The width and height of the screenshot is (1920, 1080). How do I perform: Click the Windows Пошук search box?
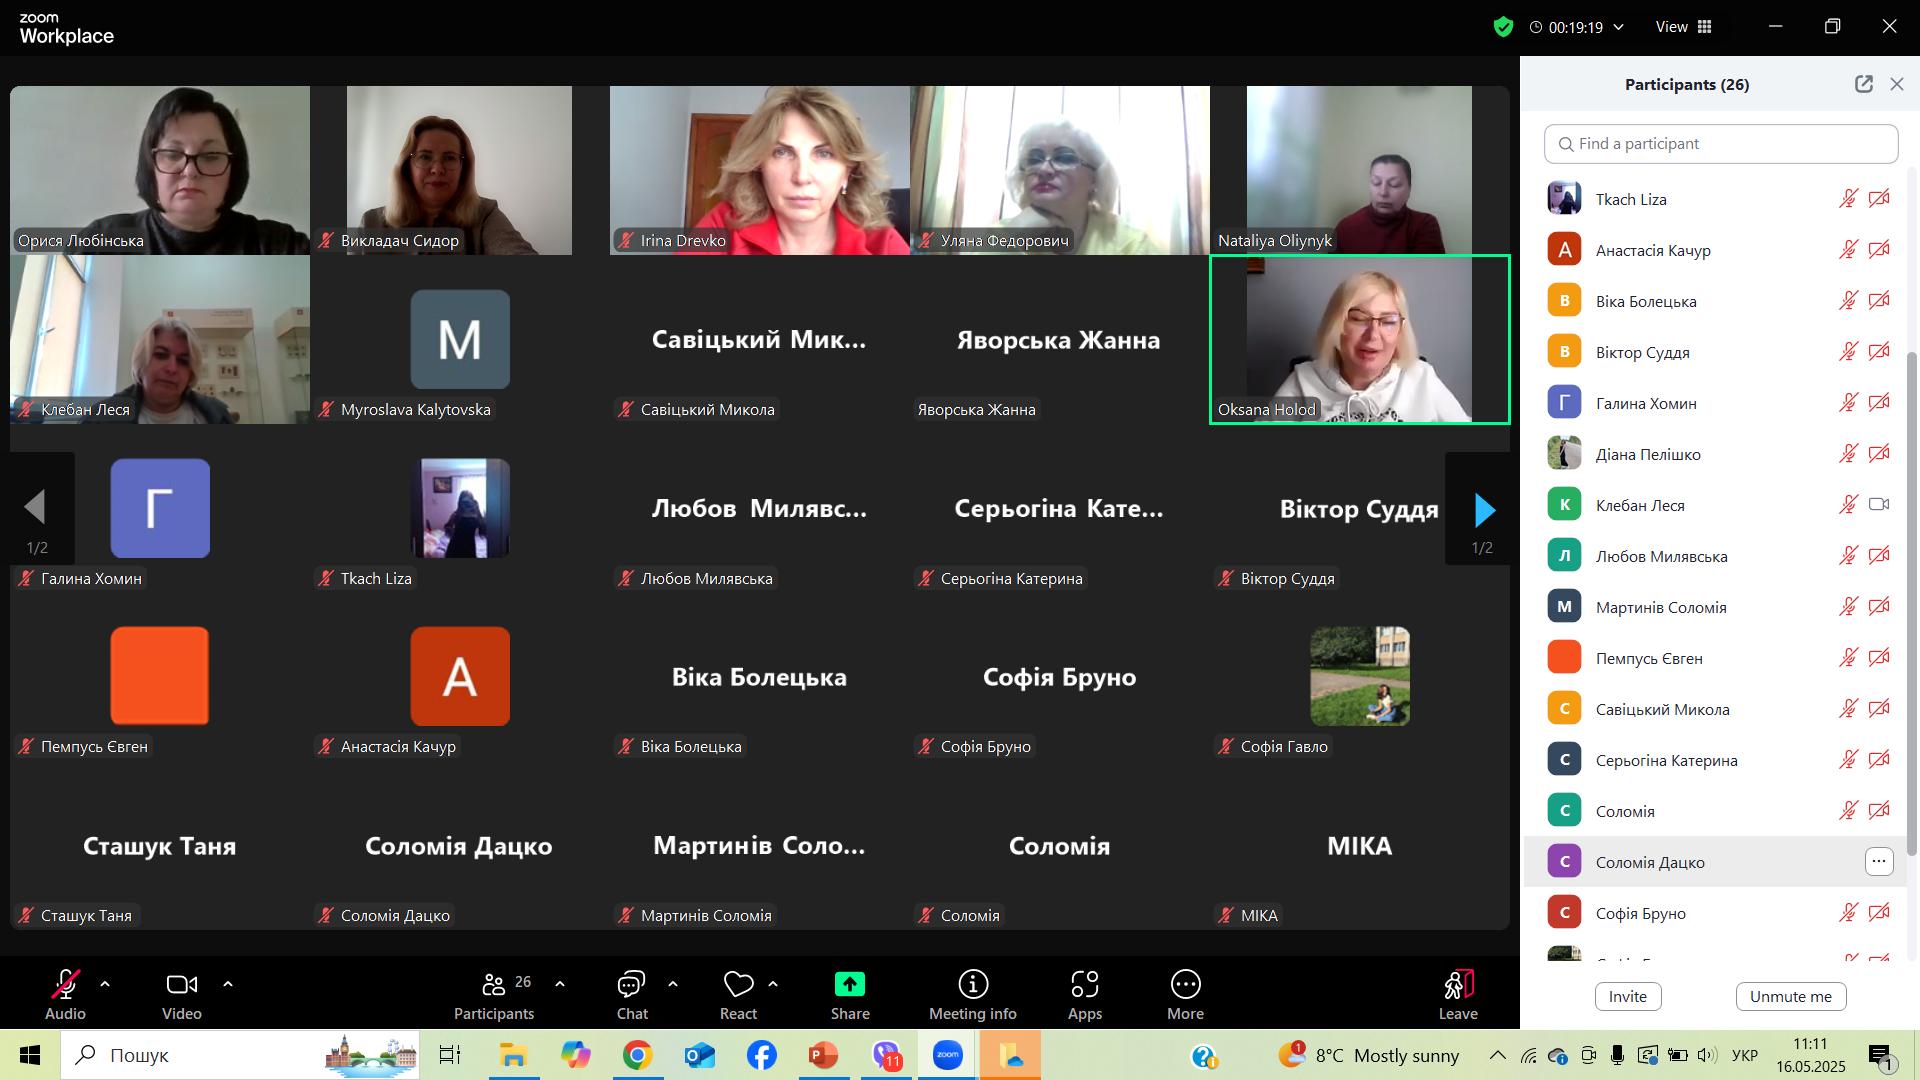click(240, 1055)
